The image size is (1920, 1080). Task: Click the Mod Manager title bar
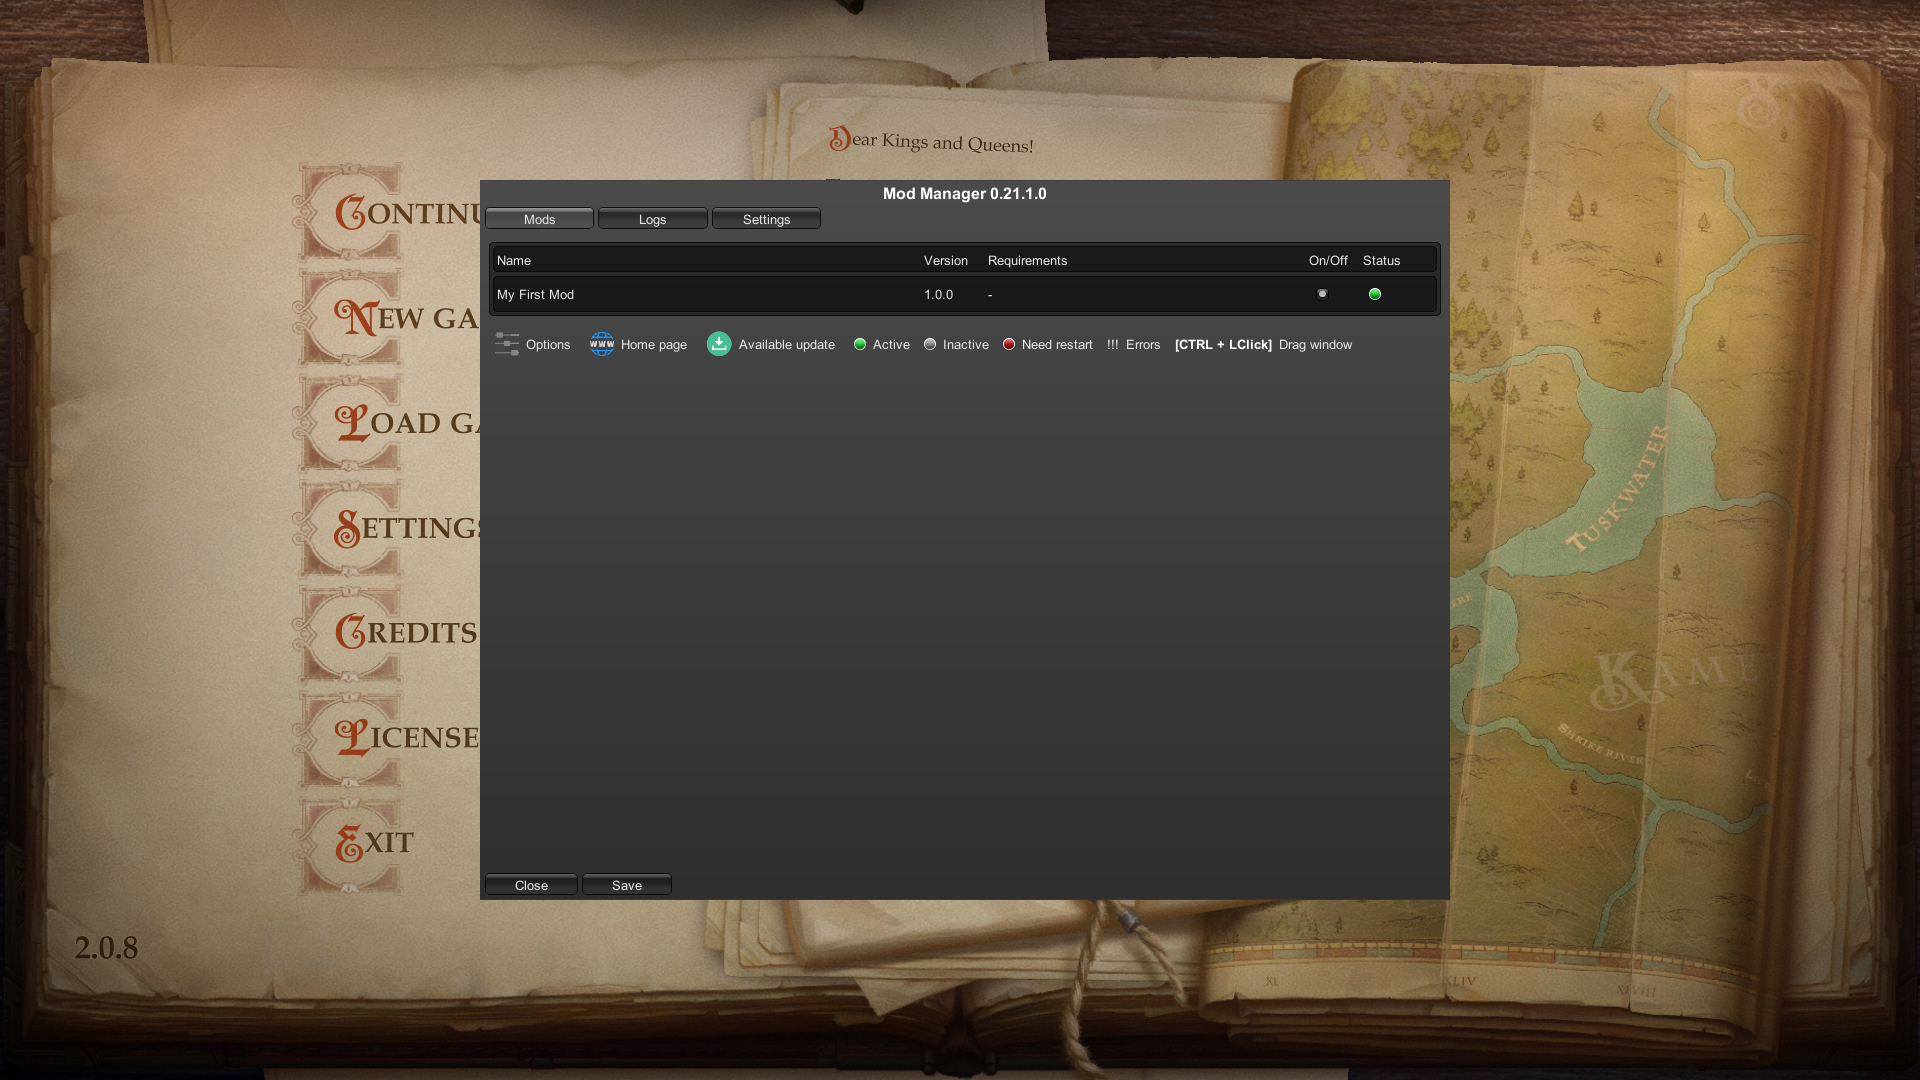pos(964,194)
